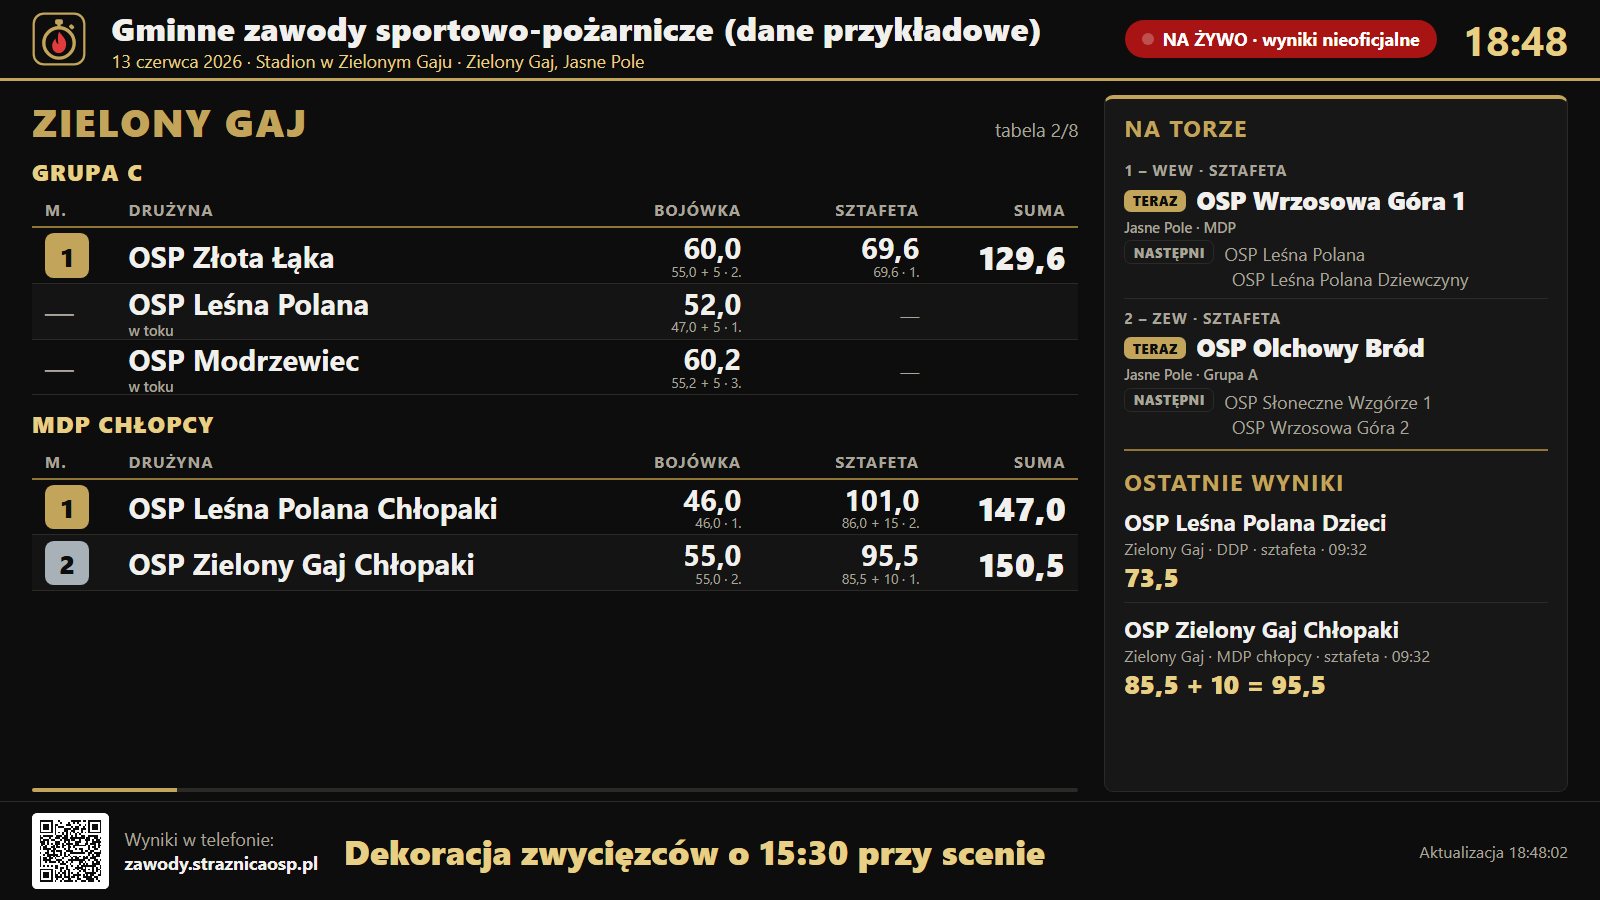1600x900 pixels.
Task: Click the 18:48 clock display
Action: pos(1516,42)
